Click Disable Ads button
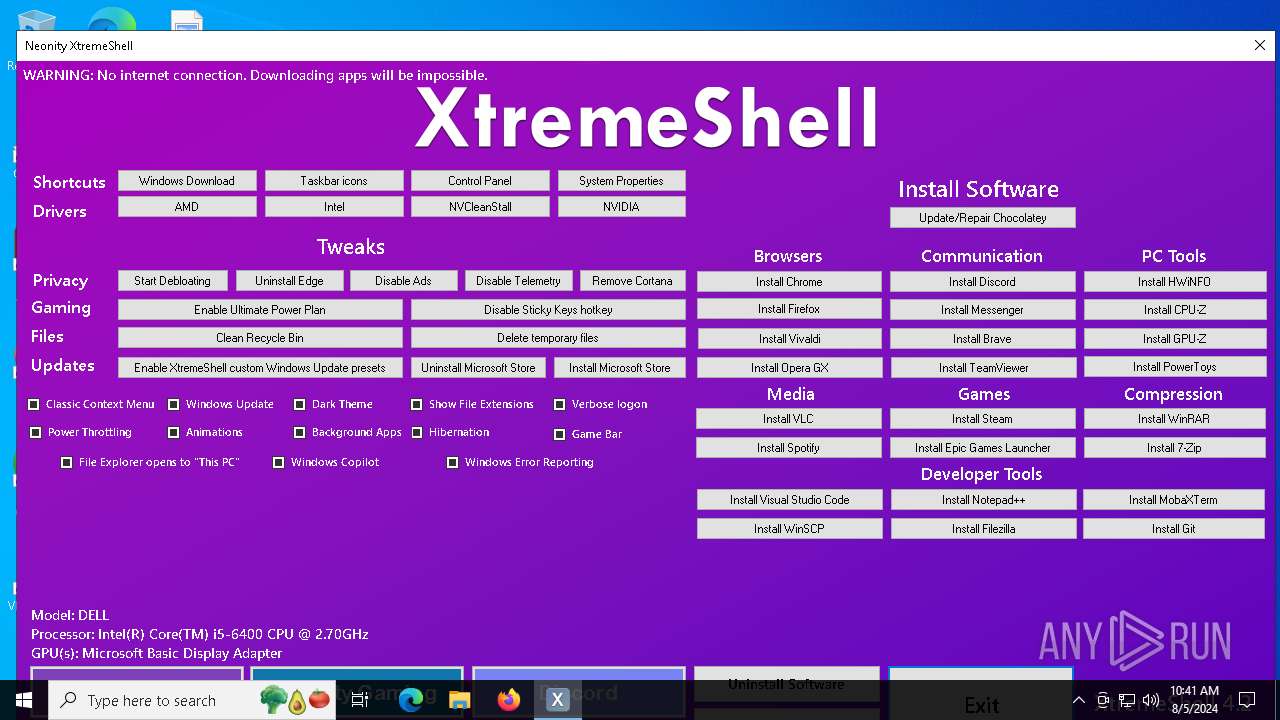Screen dimensions: 1280x720 pos(403,281)
